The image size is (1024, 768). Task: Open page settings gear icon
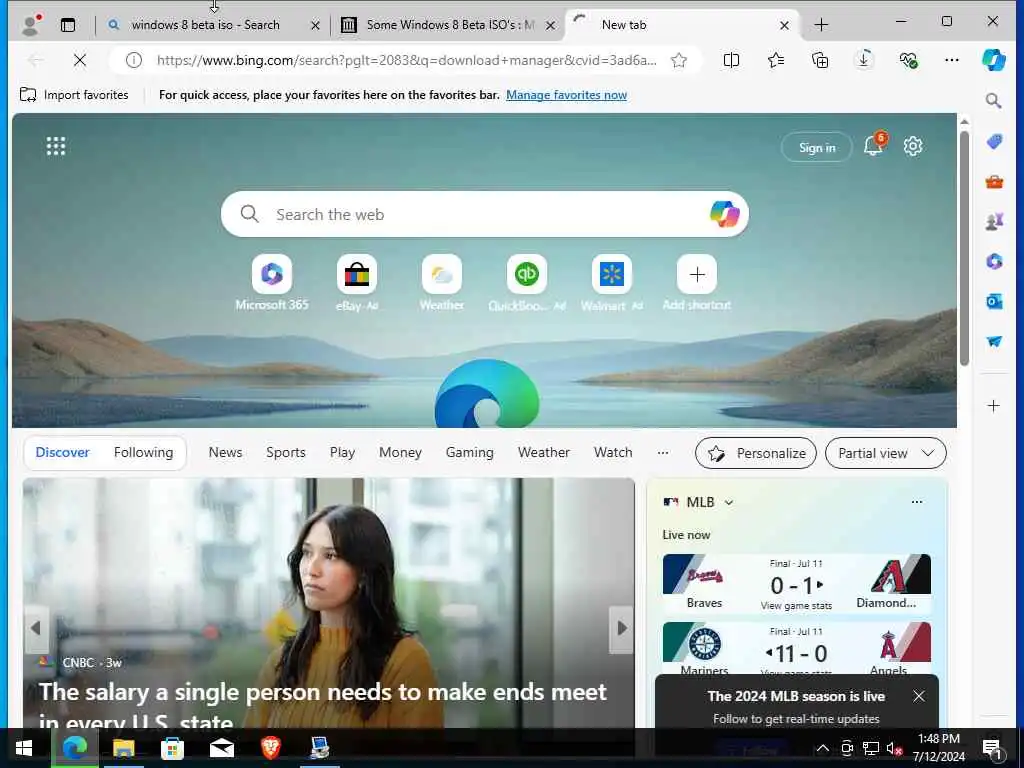pos(913,146)
